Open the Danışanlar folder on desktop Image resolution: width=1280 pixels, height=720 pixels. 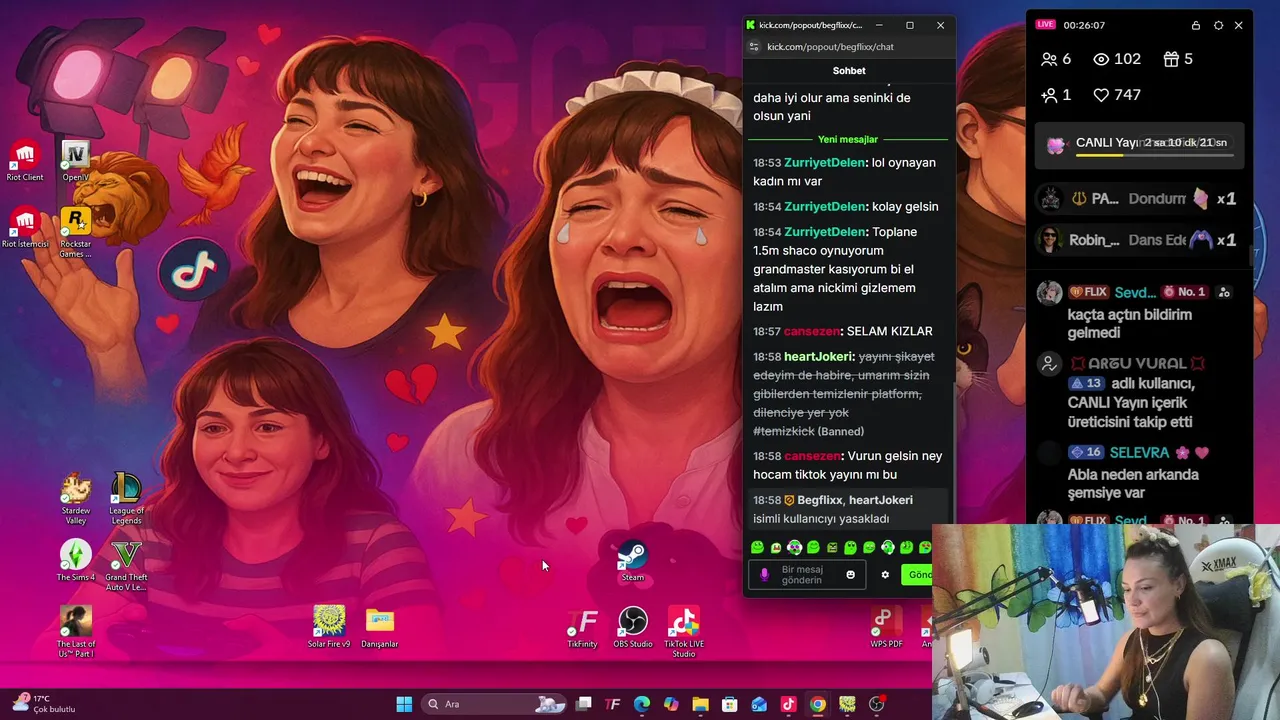coord(380,627)
